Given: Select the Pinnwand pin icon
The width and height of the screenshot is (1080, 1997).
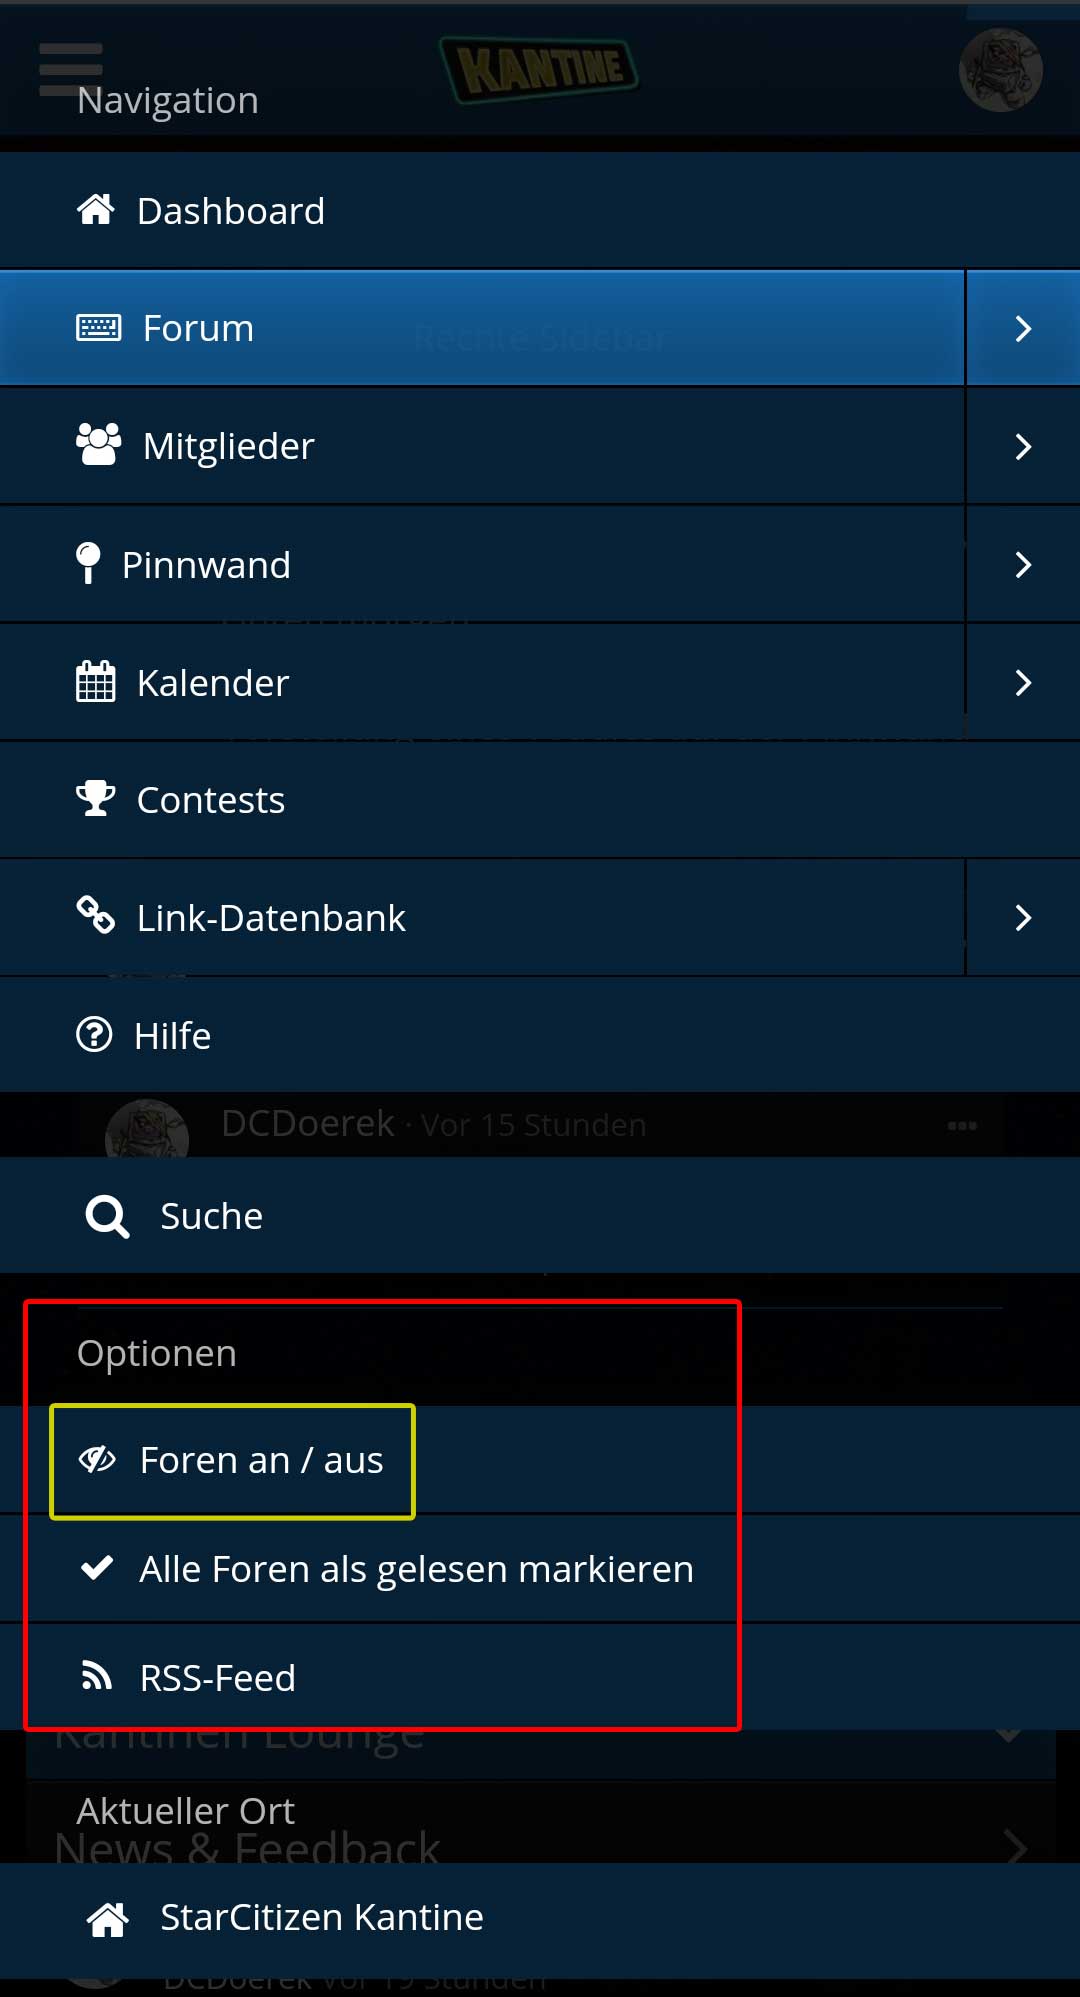Looking at the screenshot, I should pyautogui.click(x=89, y=563).
